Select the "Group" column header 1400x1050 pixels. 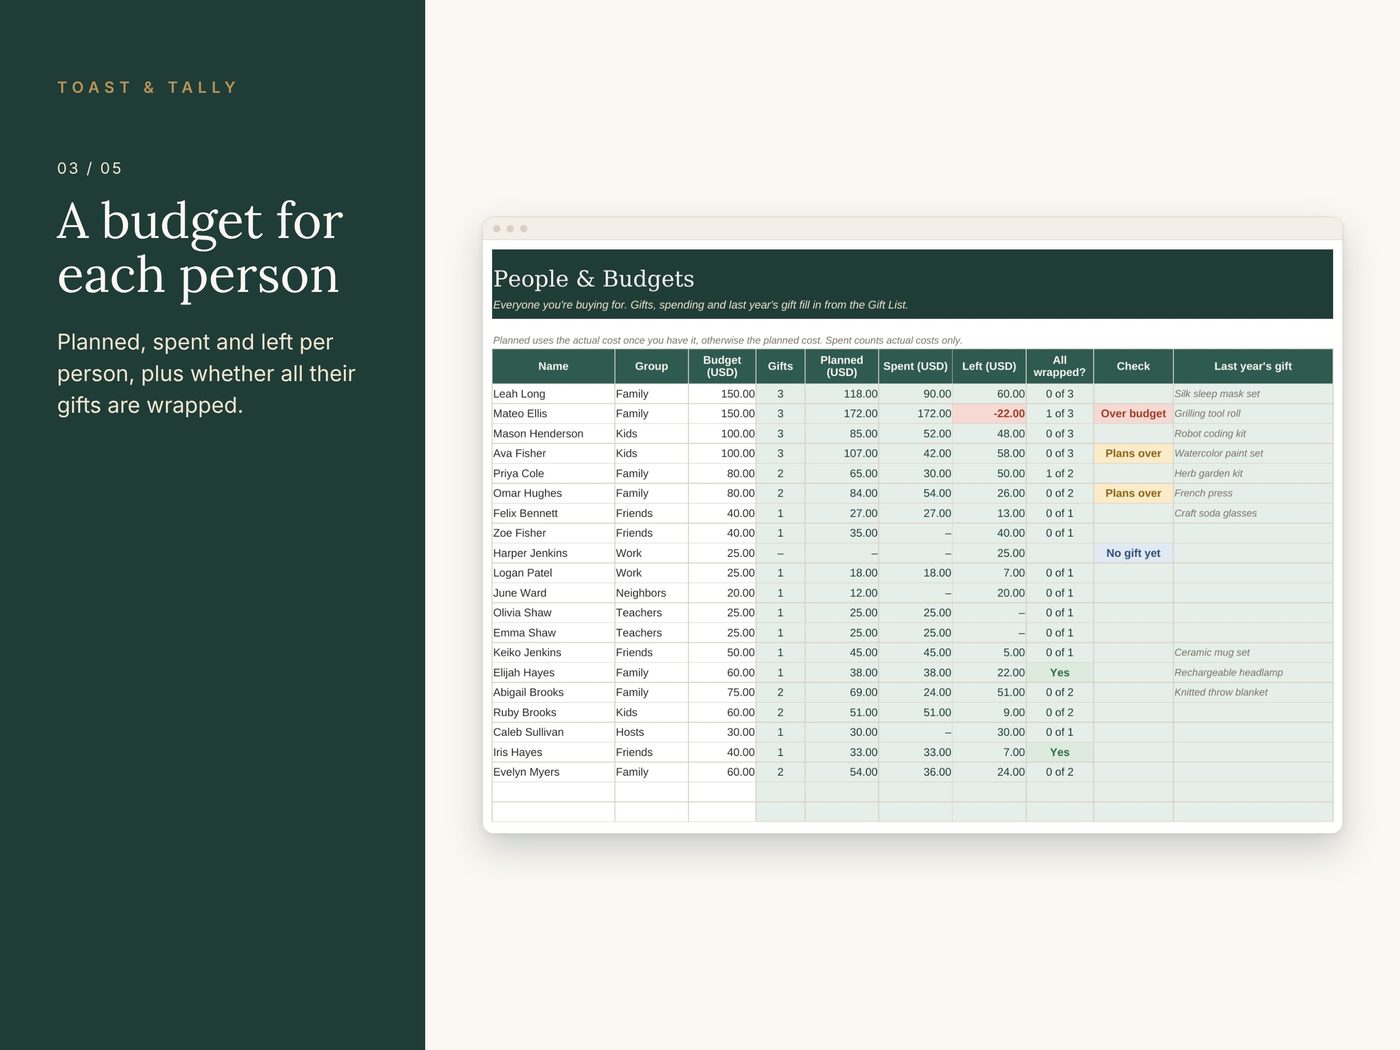[x=651, y=367]
